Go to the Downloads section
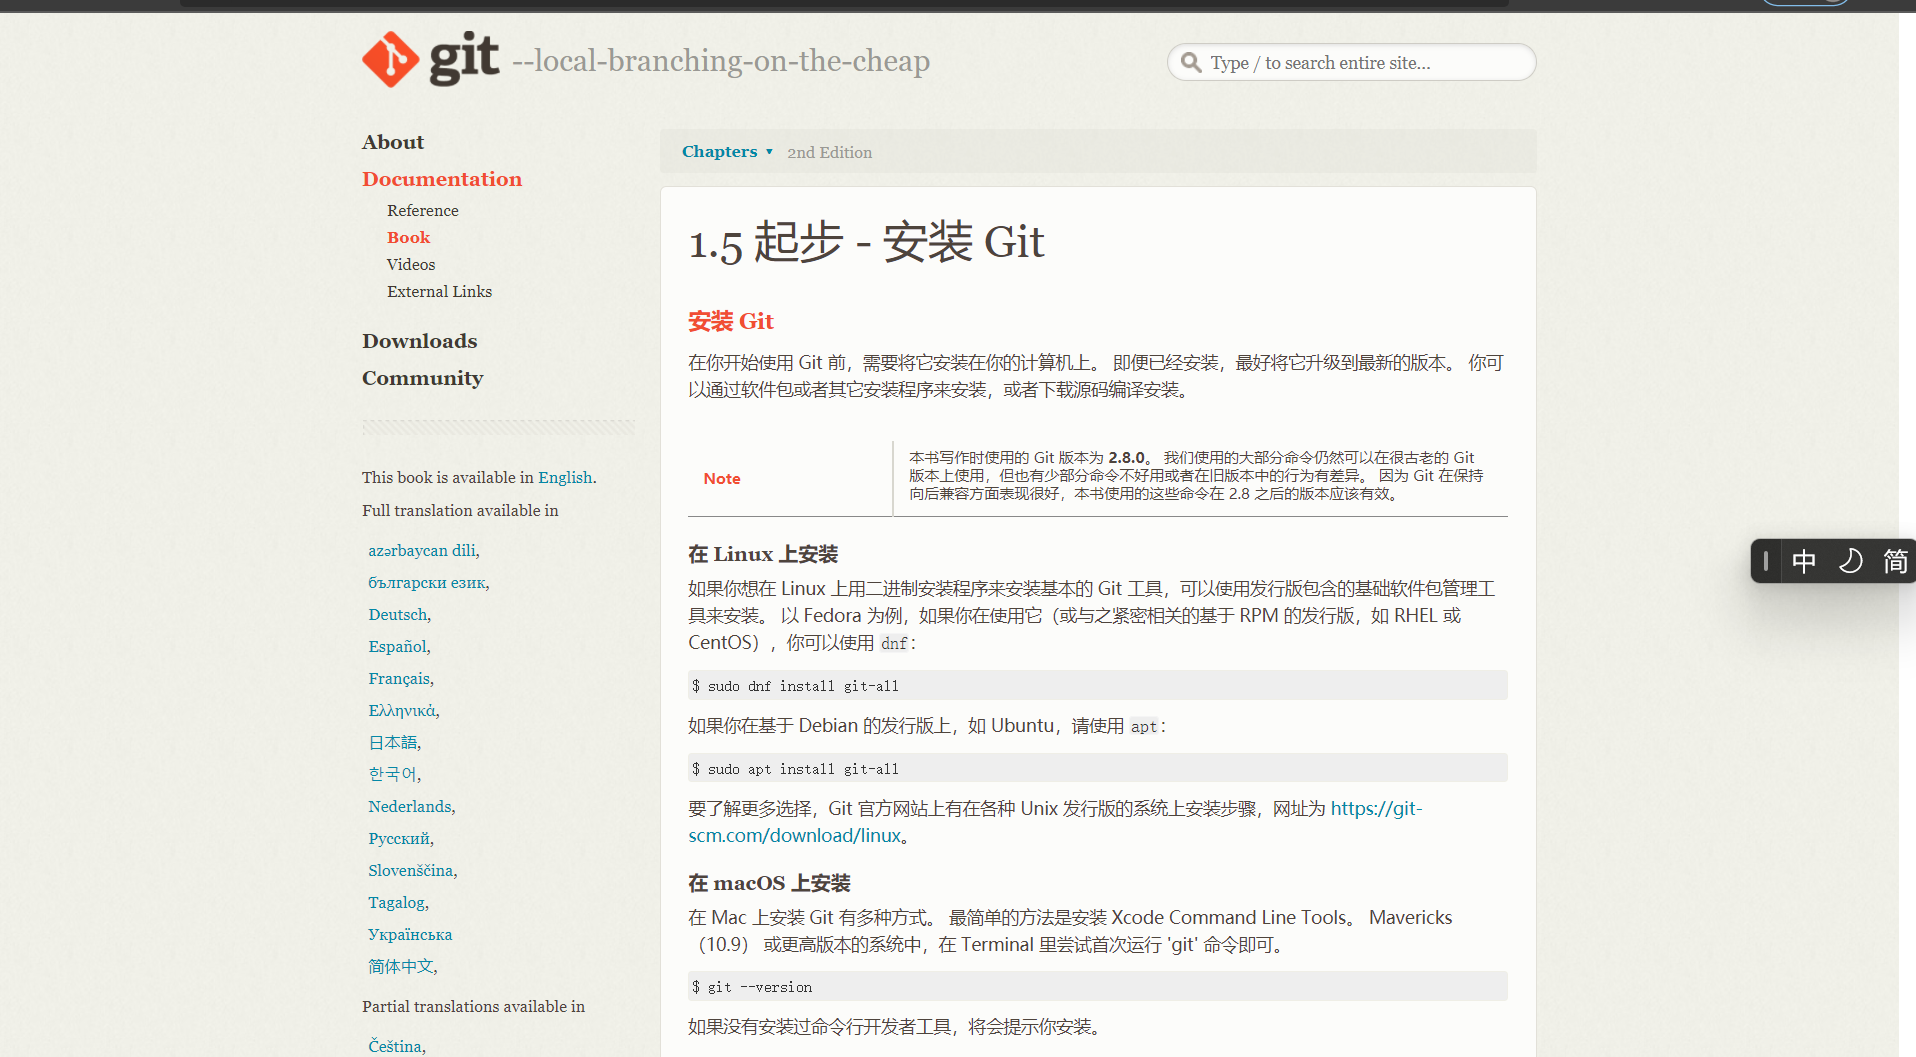 point(420,341)
